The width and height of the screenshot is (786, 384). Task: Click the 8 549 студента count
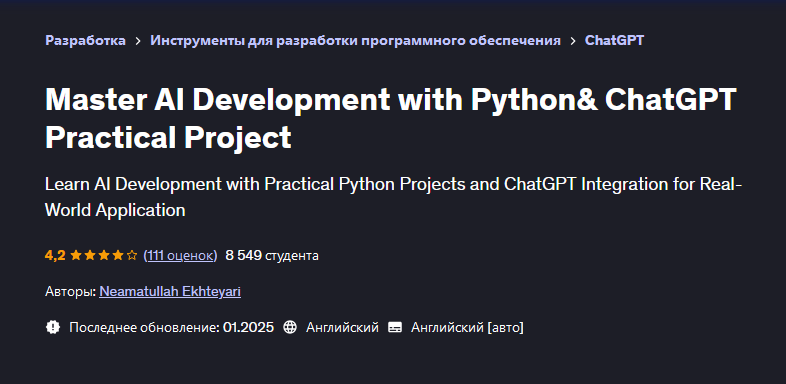pyautogui.click(x=272, y=255)
